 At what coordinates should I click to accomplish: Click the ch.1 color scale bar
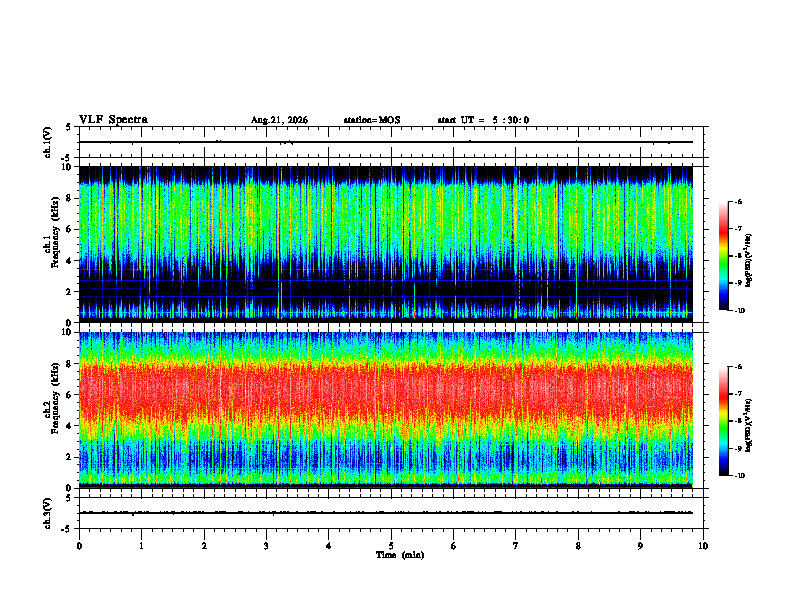tap(724, 256)
